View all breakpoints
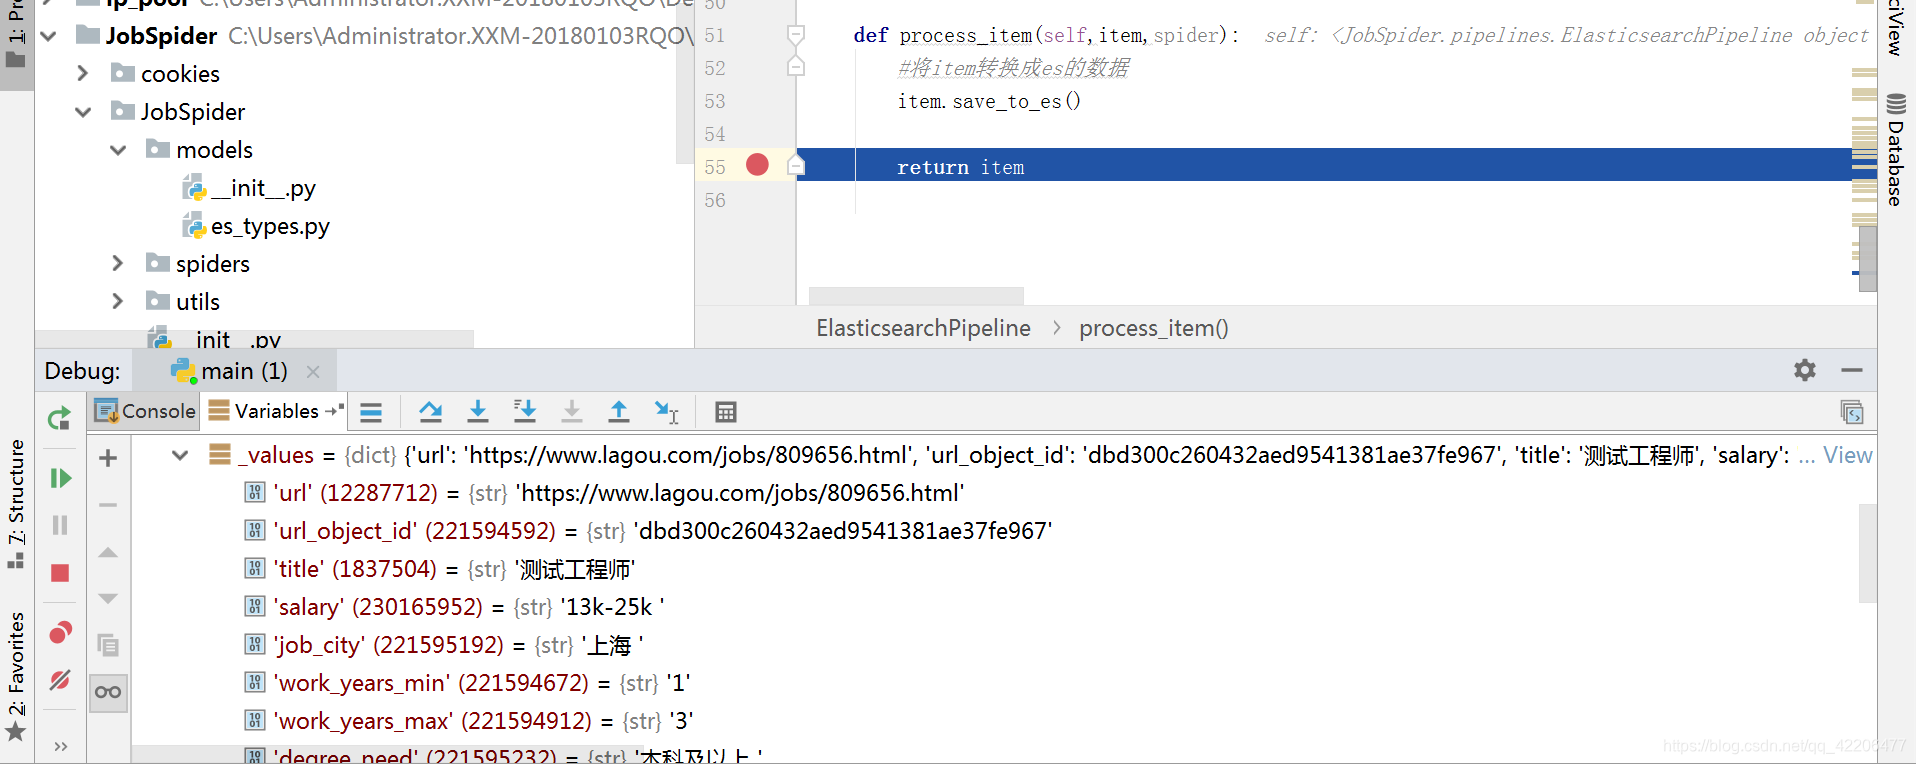Viewport: 1916px width, 764px height. pyautogui.click(x=60, y=633)
